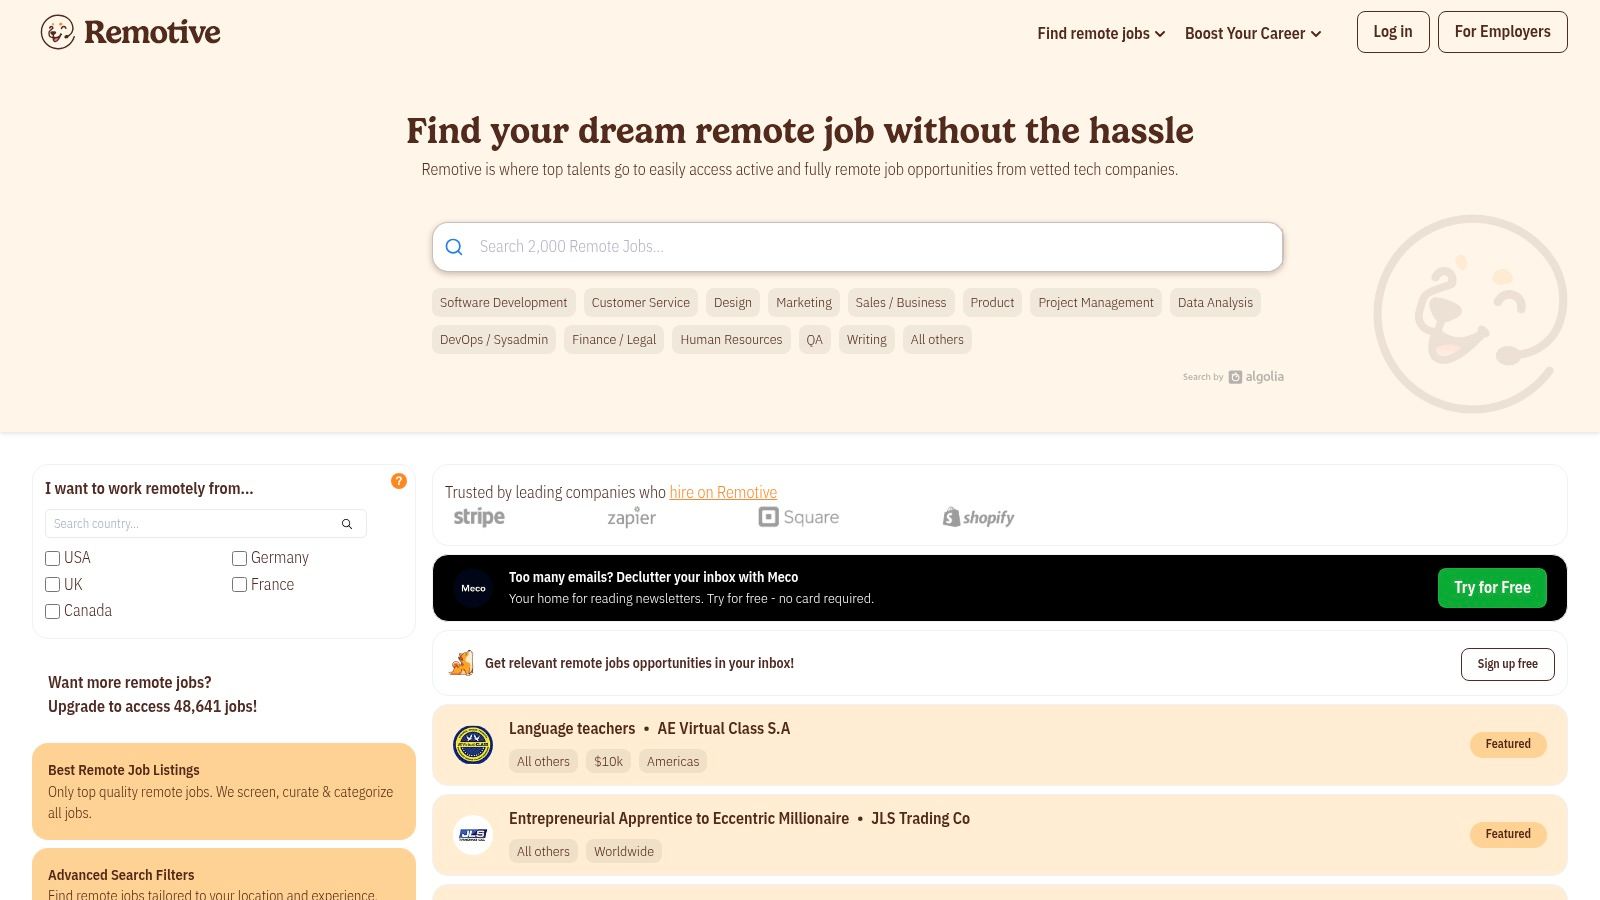Tick the Canada checkbox
Image resolution: width=1600 pixels, height=900 pixels.
(53, 611)
